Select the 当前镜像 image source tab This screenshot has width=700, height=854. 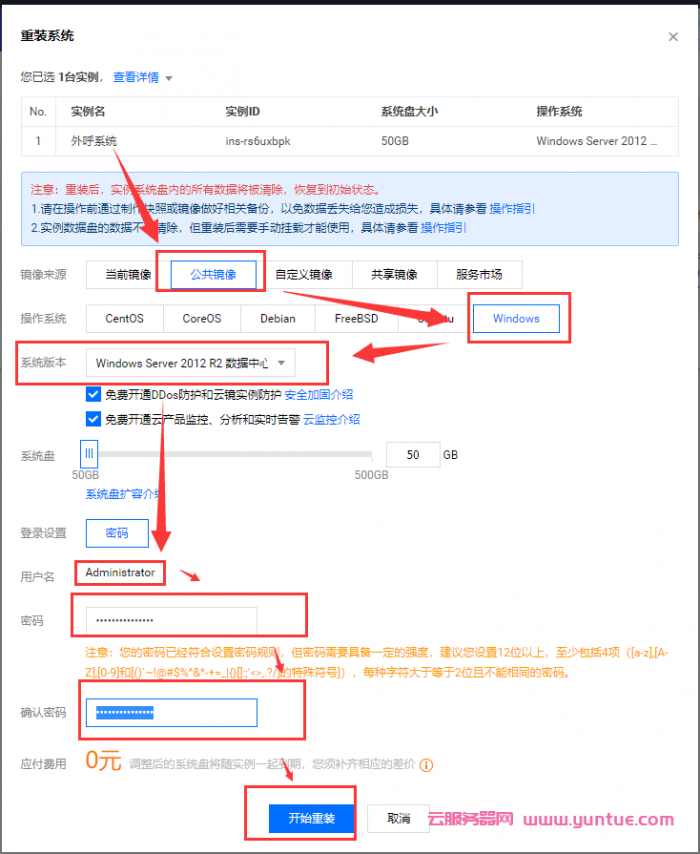[128, 275]
